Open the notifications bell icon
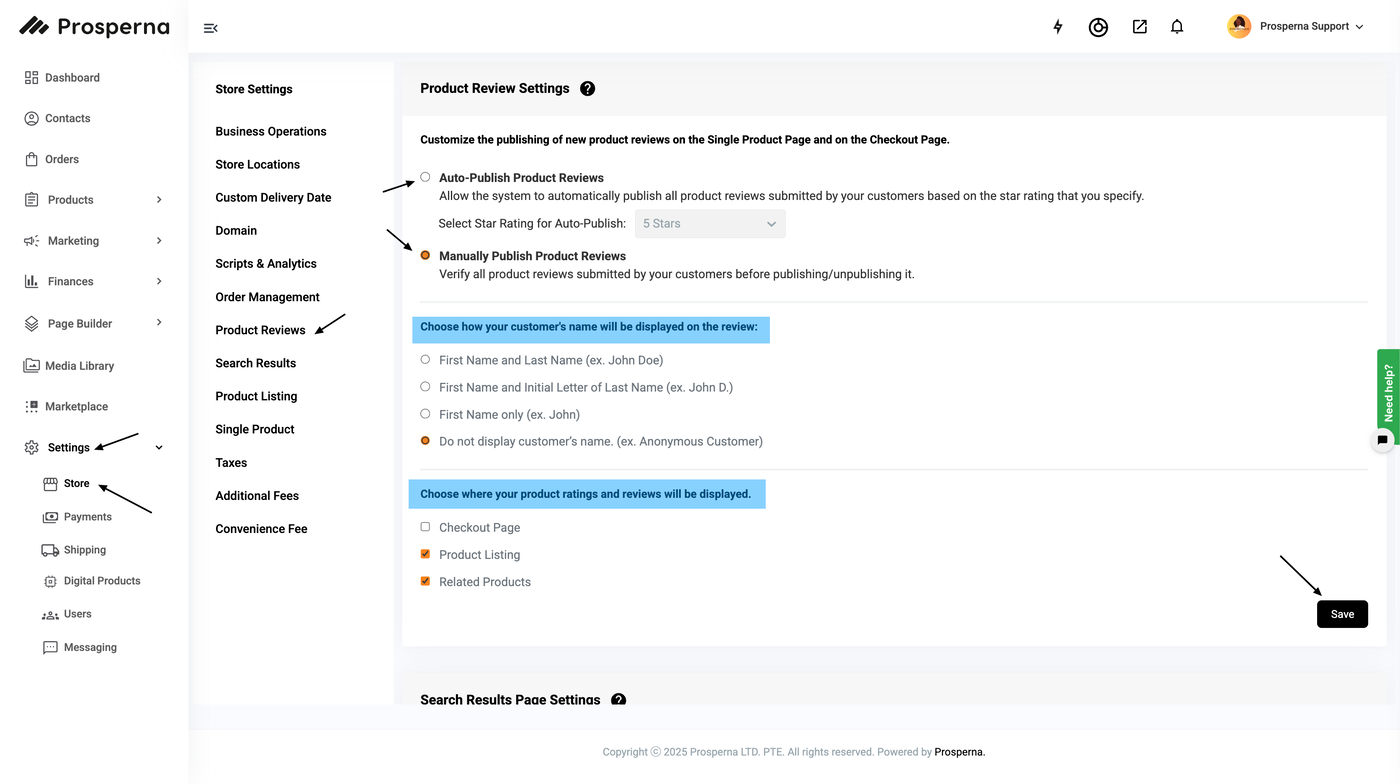 point(1177,27)
